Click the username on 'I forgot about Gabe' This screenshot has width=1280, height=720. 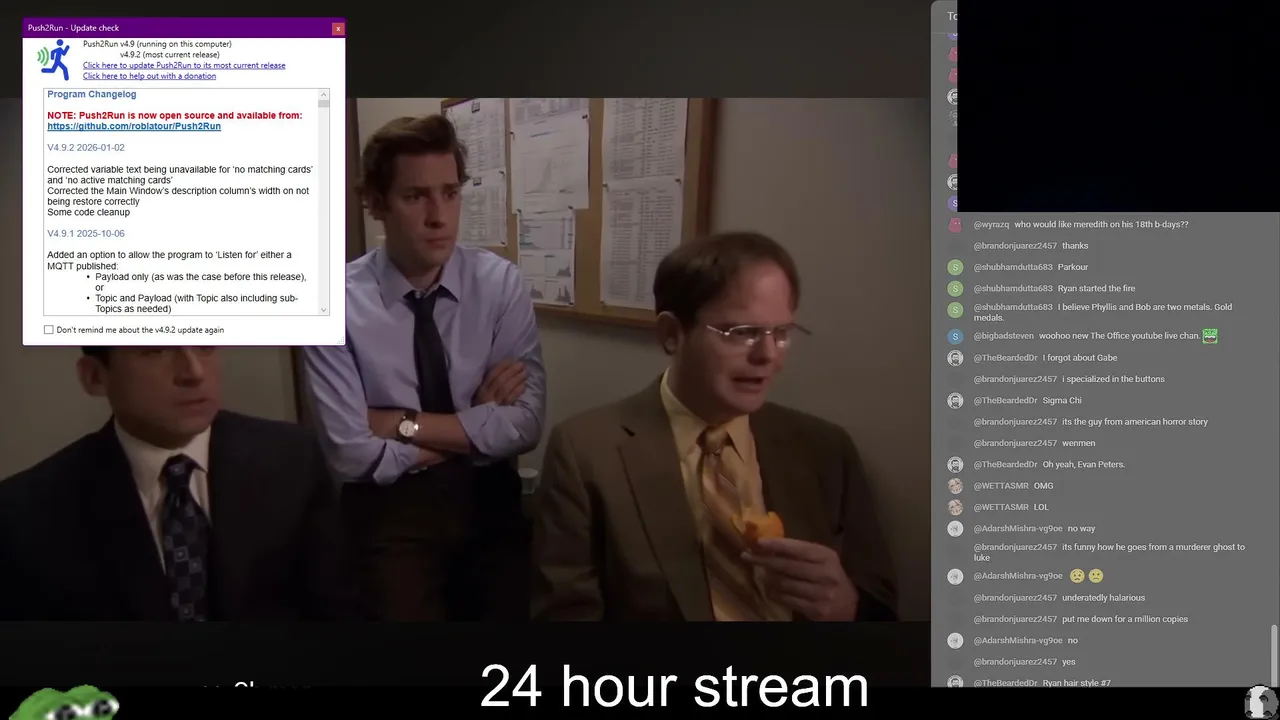[1006, 358]
